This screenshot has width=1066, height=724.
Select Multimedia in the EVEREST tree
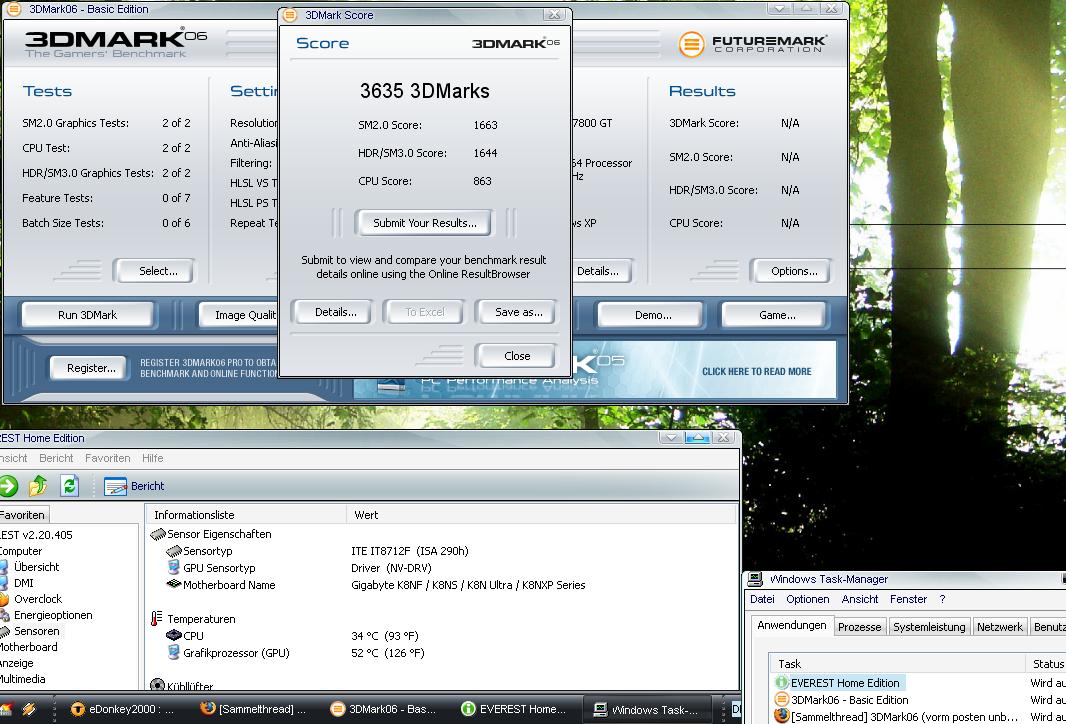[22, 679]
